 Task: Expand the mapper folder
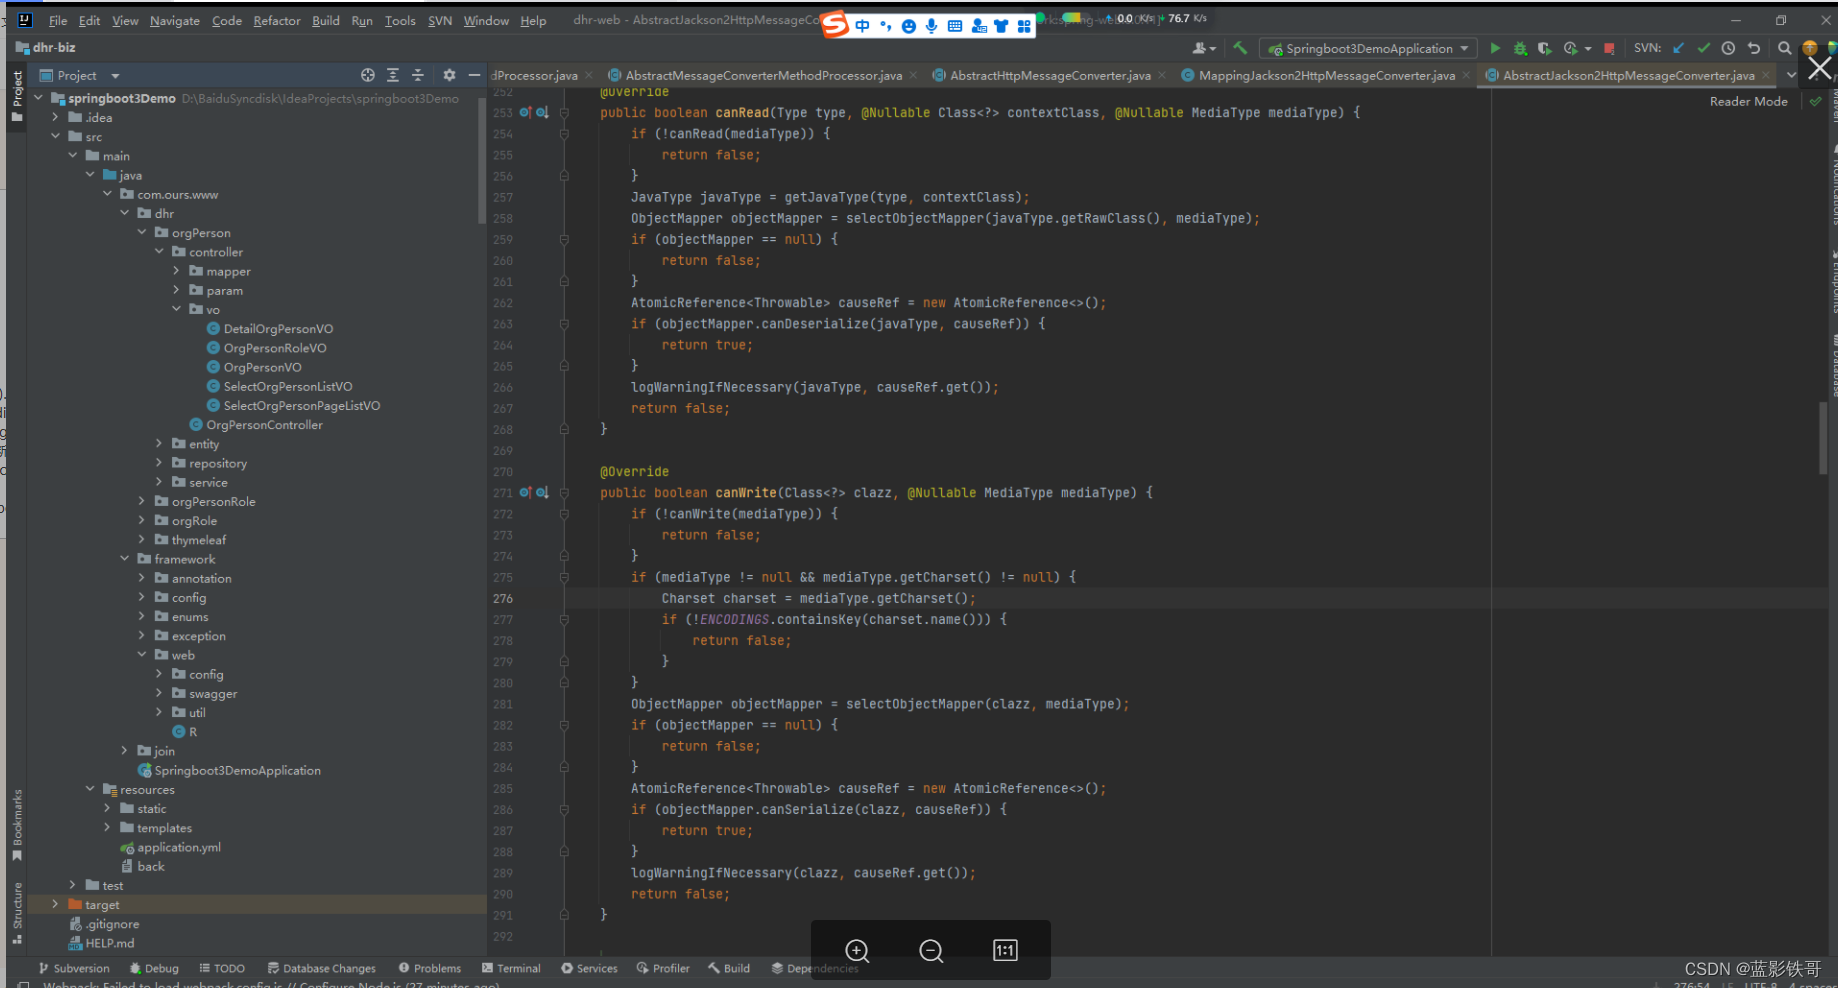pyautogui.click(x=177, y=271)
